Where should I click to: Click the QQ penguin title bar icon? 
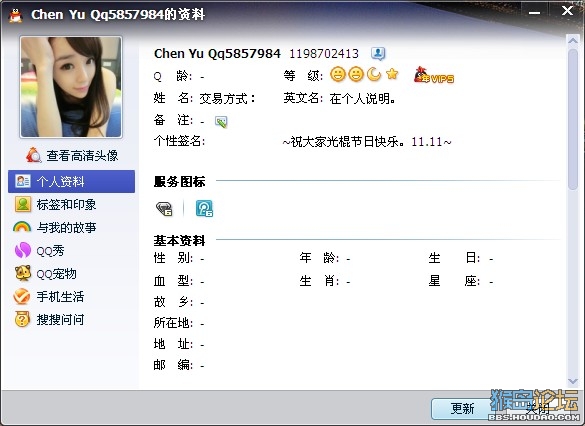coord(15,15)
